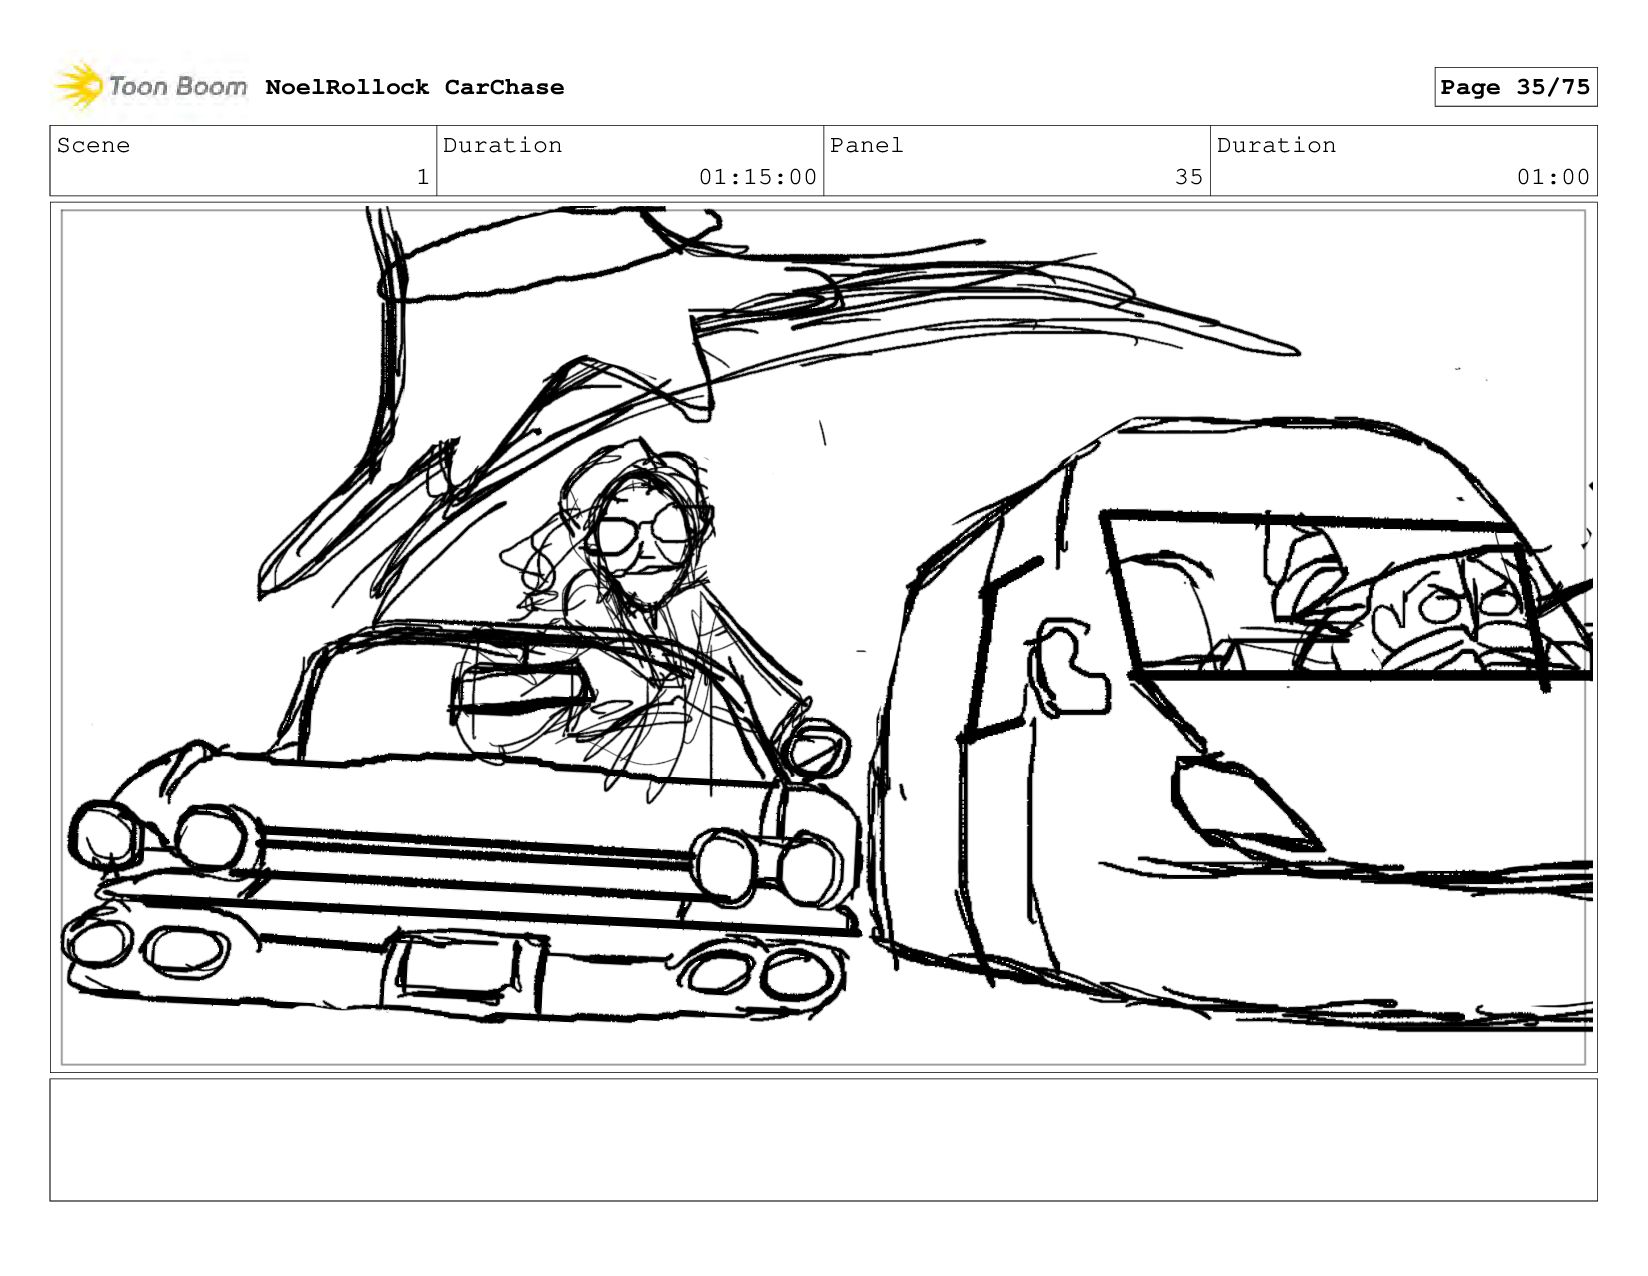This screenshot has height=1276, width=1648.
Task: Click the 'Scene' header label
Action: [93, 145]
